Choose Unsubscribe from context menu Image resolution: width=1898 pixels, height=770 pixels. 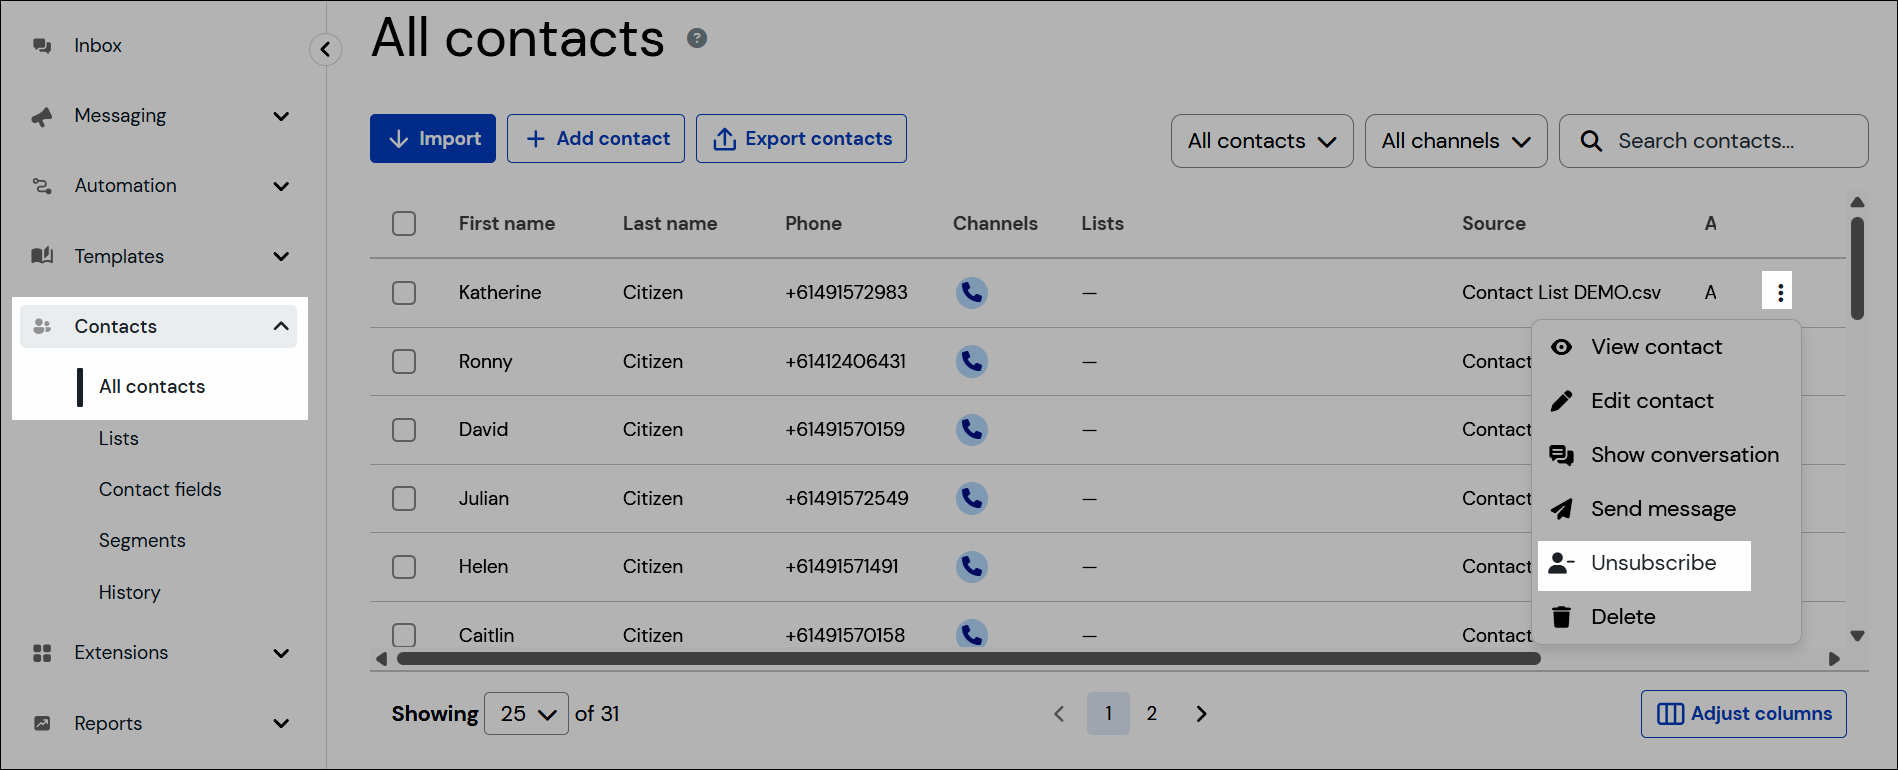point(1644,563)
